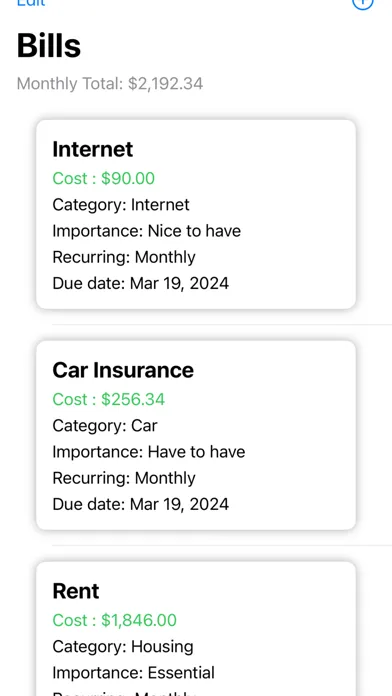Select the Bills page heading
This screenshot has width=392, height=696.
point(49,46)
